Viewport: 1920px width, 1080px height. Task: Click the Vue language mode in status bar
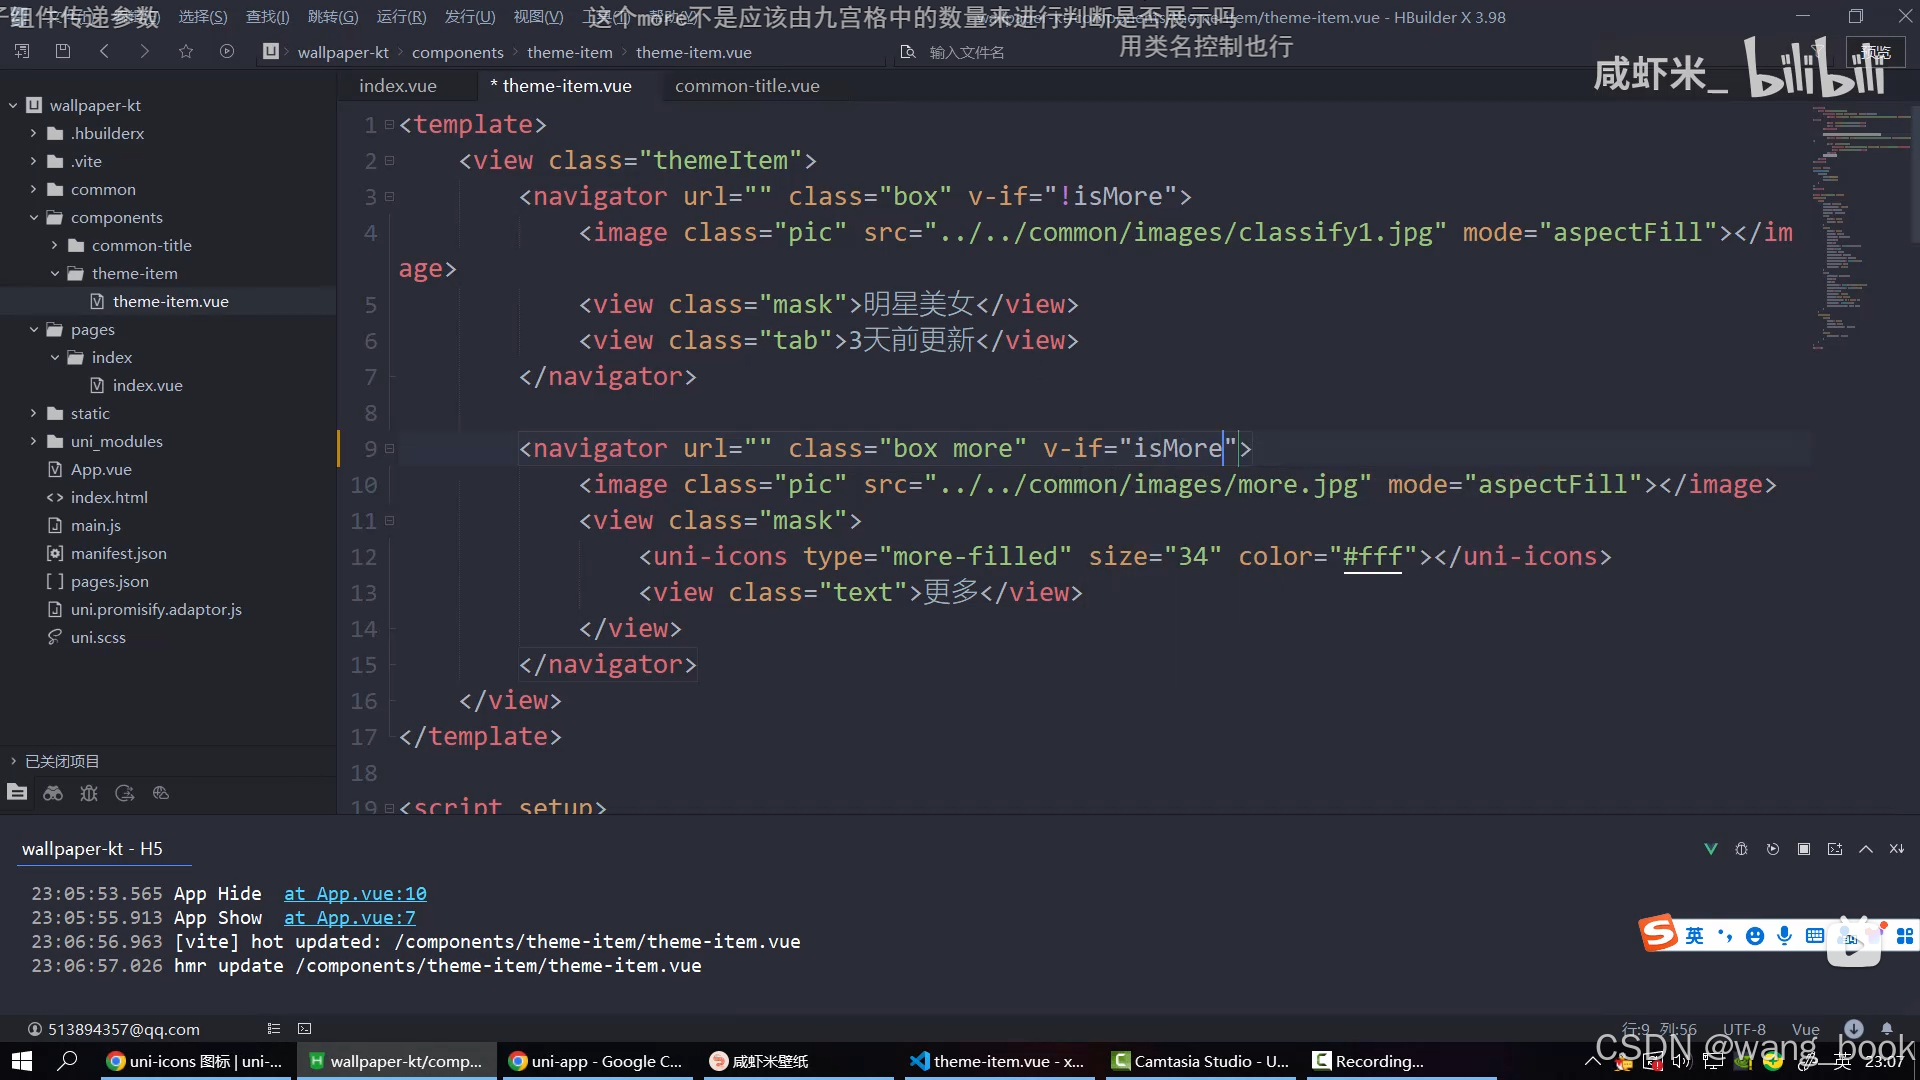point(1805,1029)
